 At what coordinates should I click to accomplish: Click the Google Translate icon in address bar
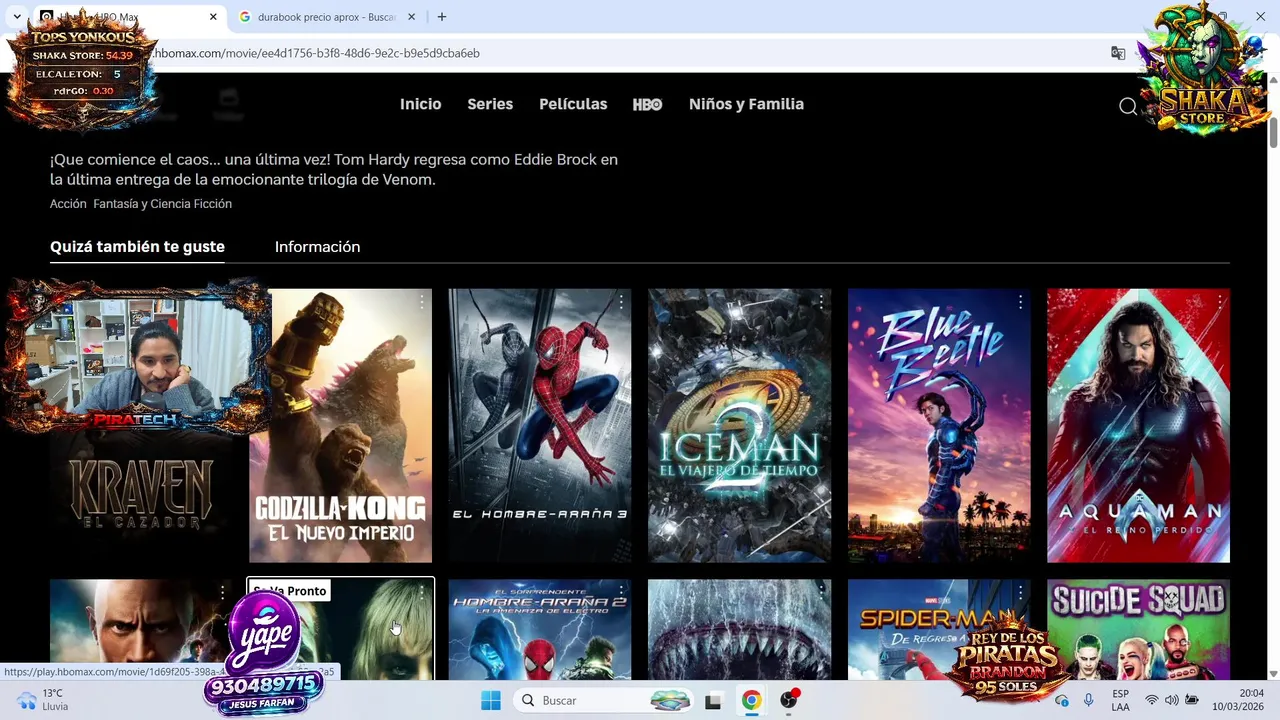(1118, 53)
